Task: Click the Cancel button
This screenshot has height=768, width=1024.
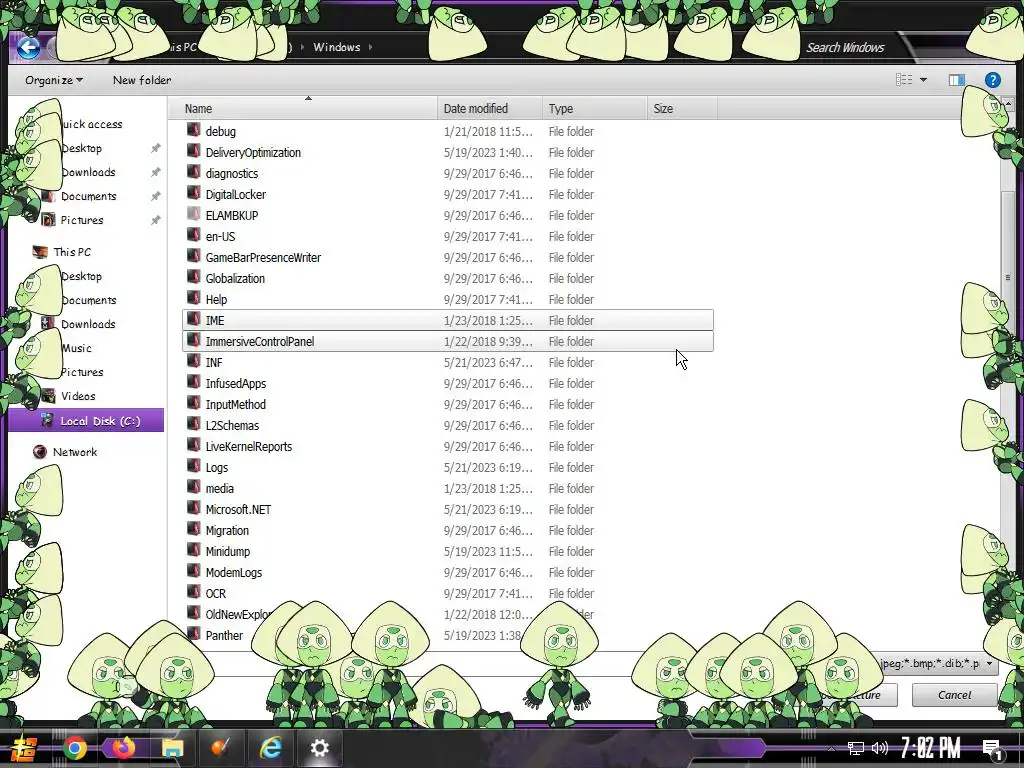Action: pos(954,695)
